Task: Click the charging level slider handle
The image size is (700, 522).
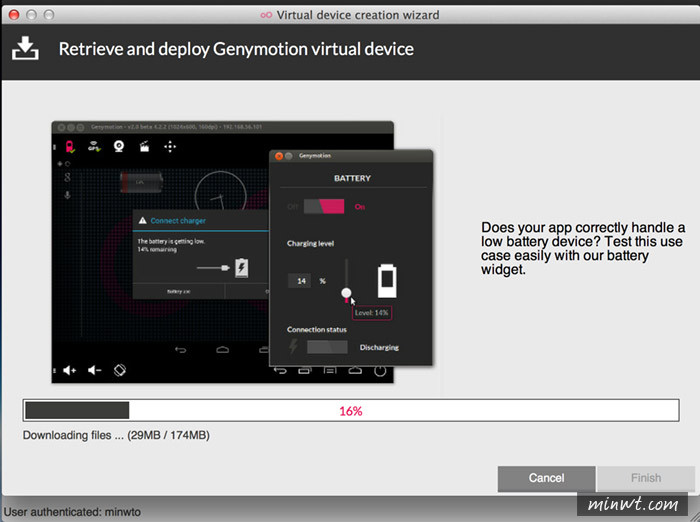Action: (346, 293)
